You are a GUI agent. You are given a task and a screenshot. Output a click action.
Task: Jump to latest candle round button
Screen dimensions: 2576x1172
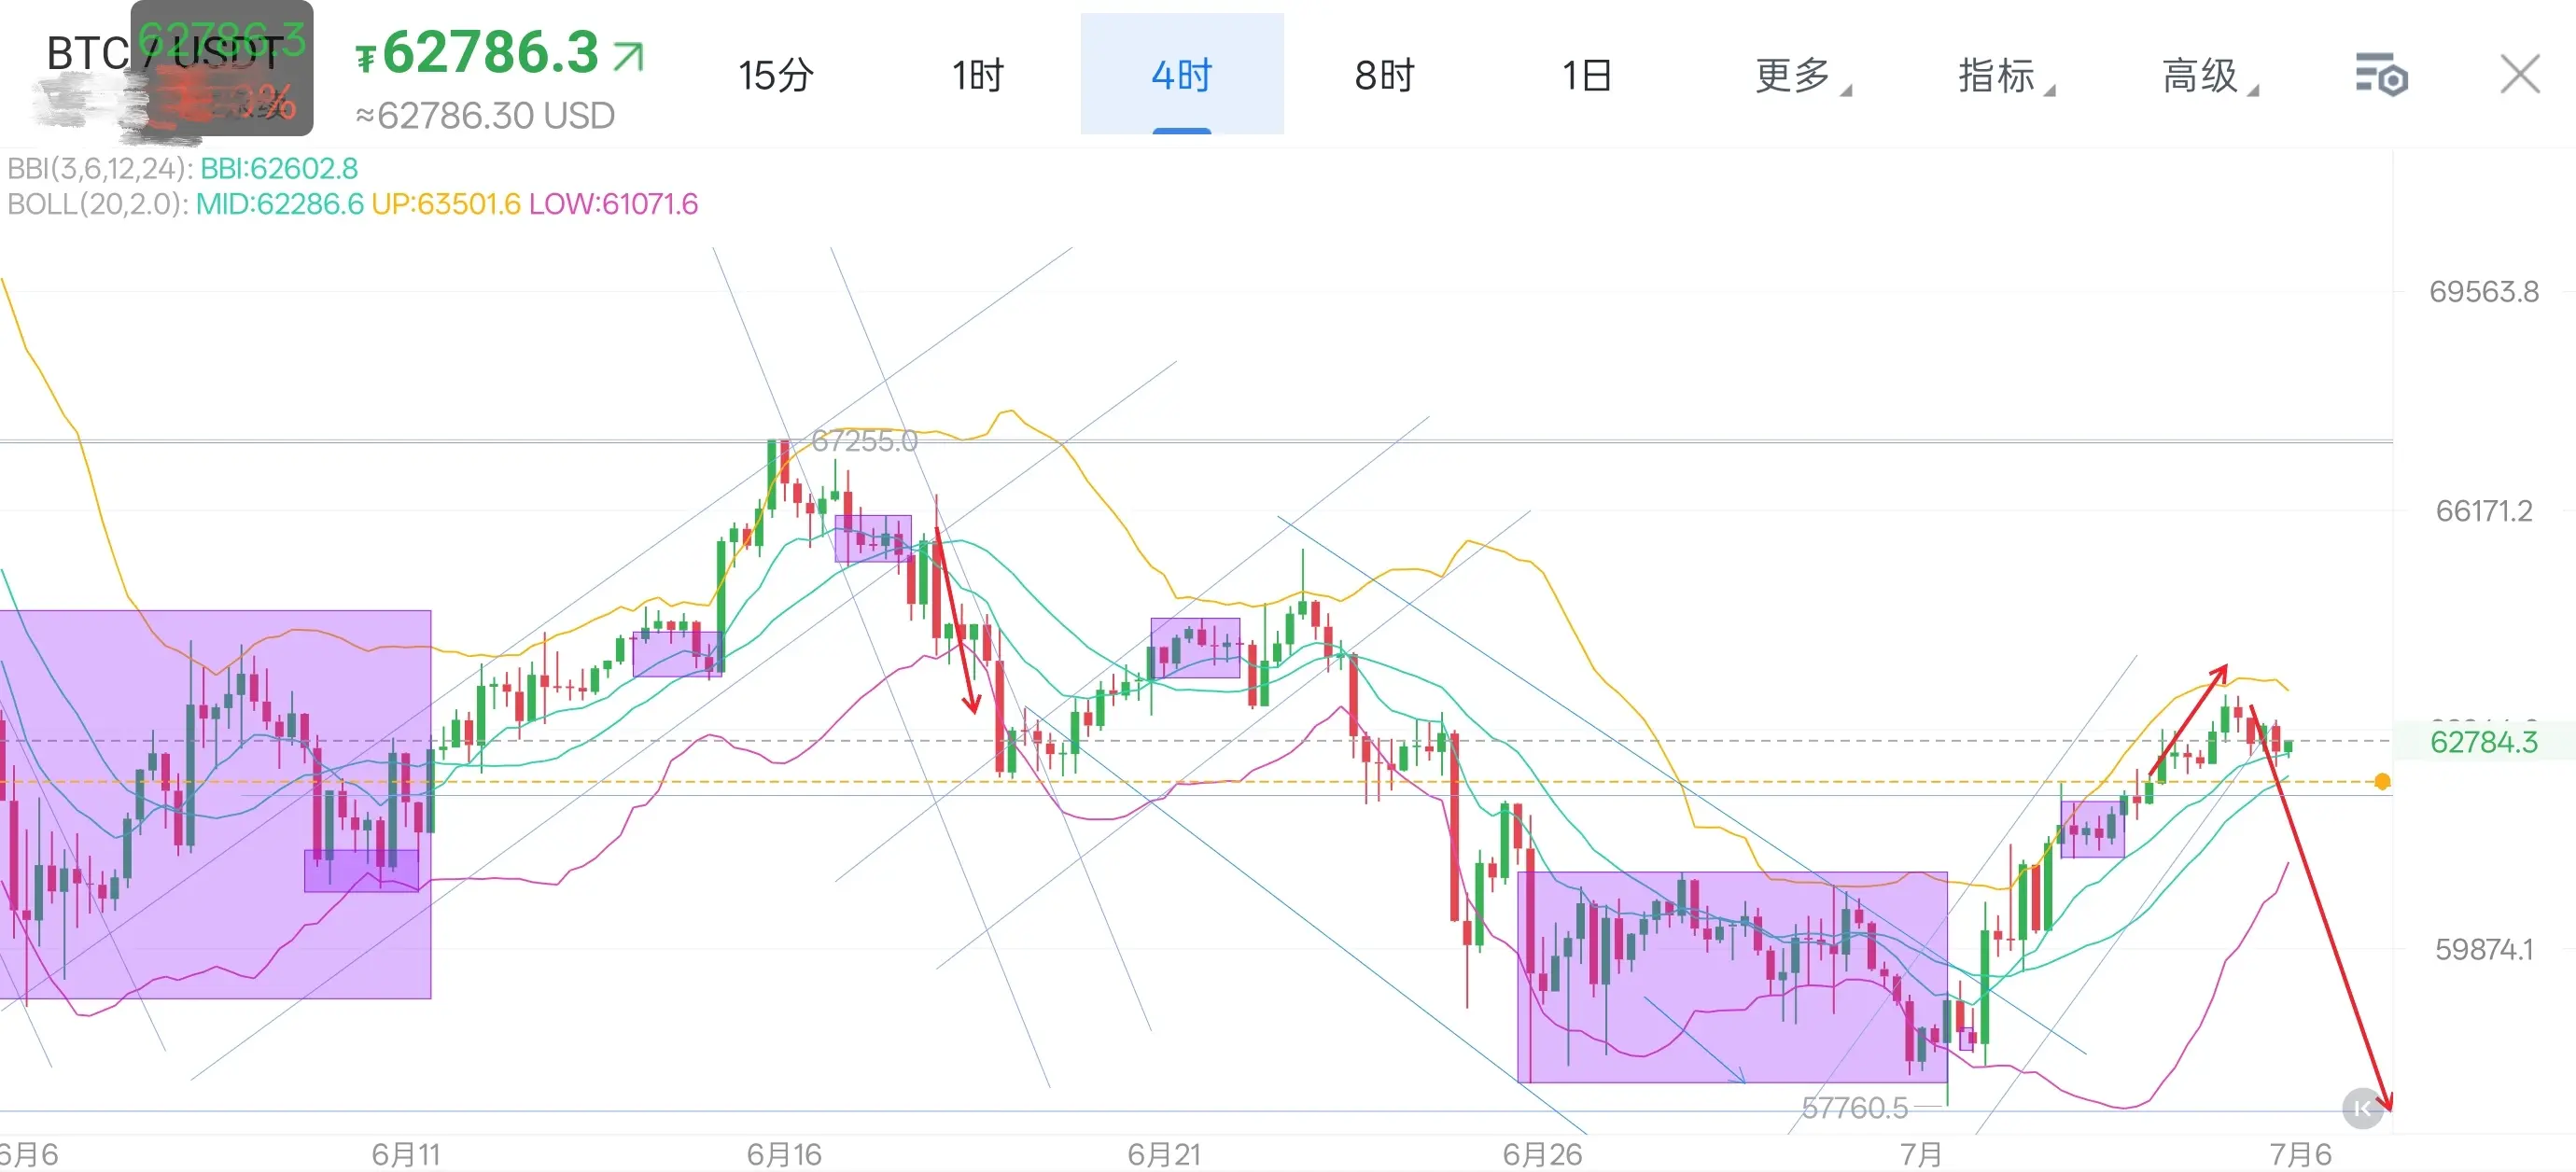pyautogui.click(x=2363, y=1108)
